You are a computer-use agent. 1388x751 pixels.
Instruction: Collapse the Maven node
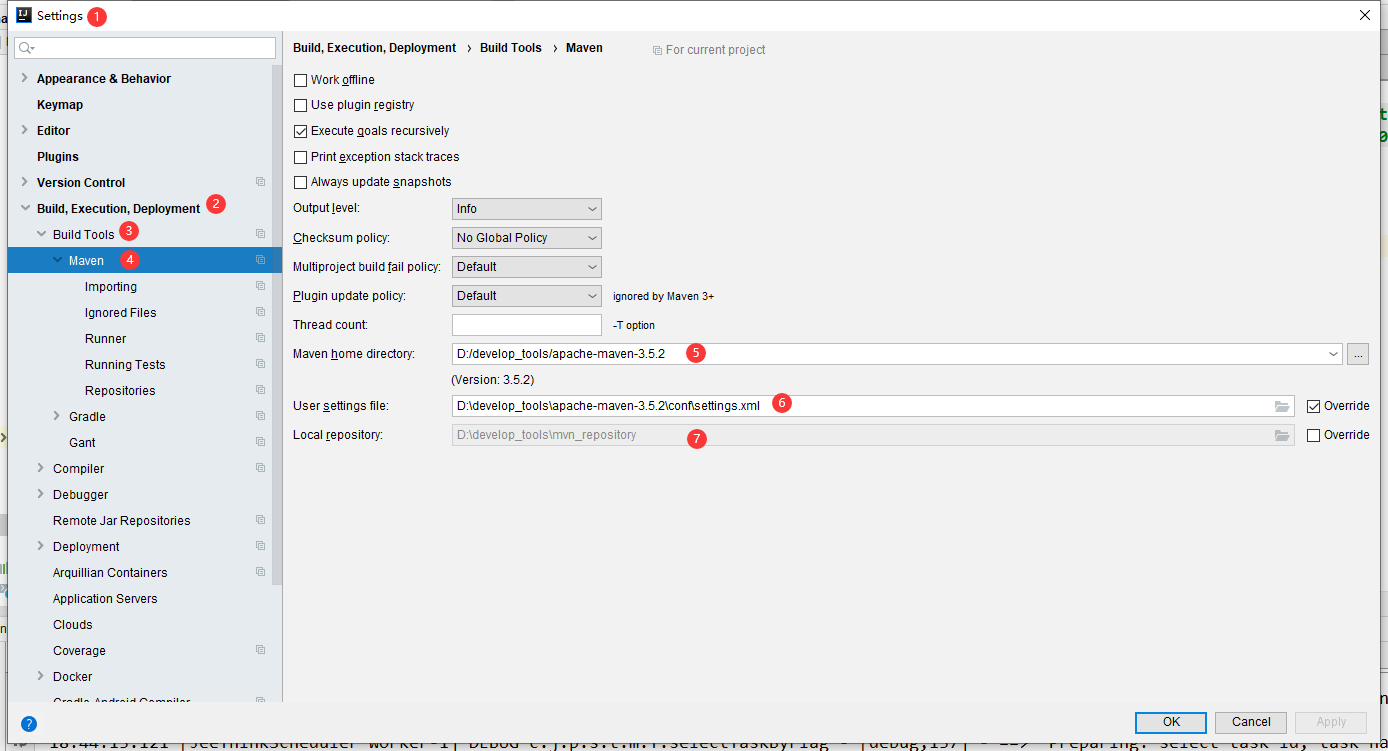tap(57, 260)
